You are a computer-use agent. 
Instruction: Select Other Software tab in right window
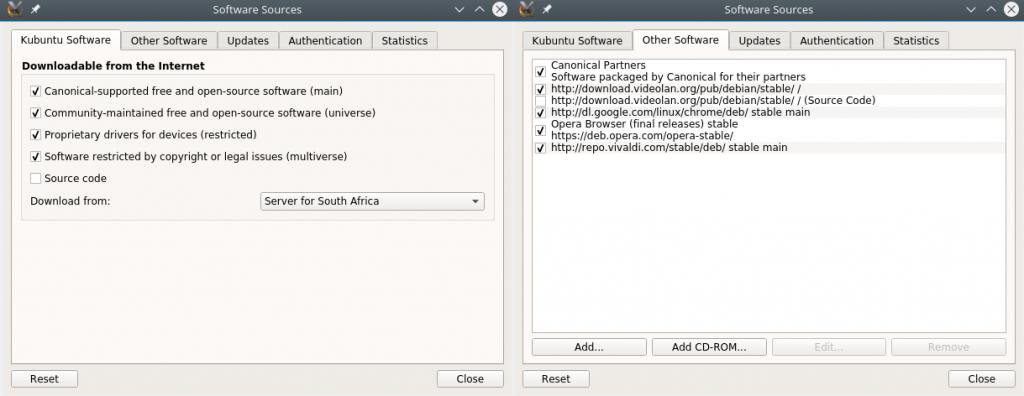point(680,40)
